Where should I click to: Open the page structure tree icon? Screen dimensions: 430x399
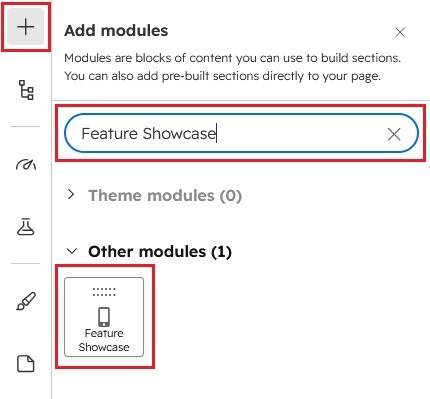[x=26, y=90]
